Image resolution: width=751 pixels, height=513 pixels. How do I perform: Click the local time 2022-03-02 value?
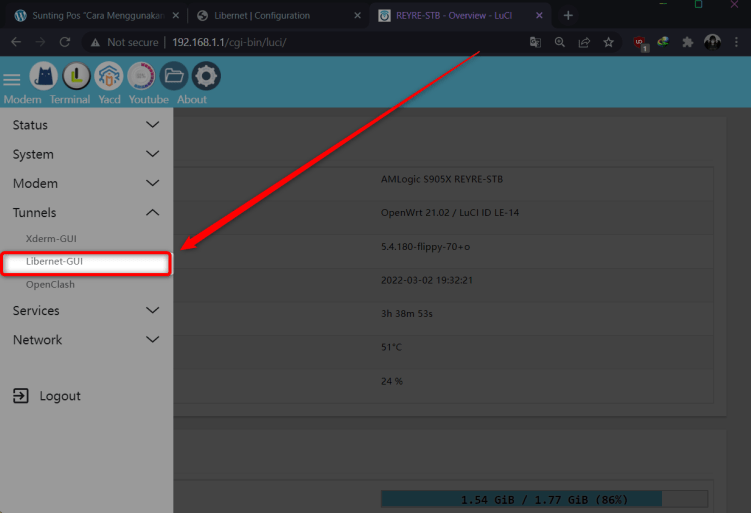427,280
